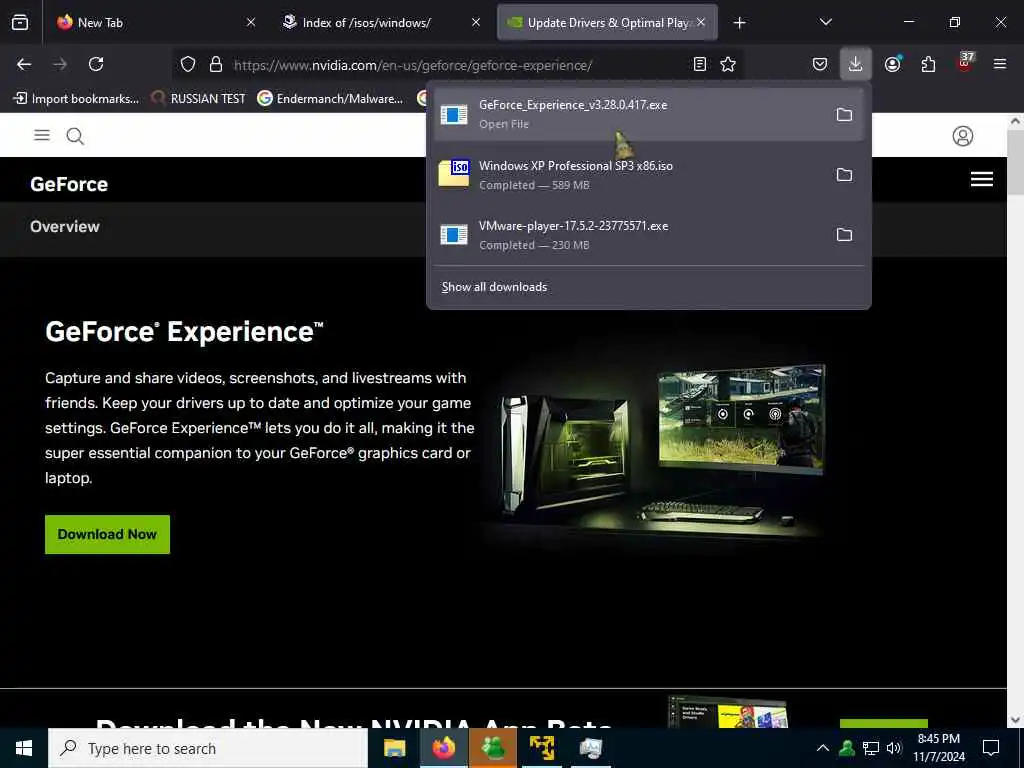Open File Explorer from taskbar
The image size is (1024, 768).
[x=394, y=748]
